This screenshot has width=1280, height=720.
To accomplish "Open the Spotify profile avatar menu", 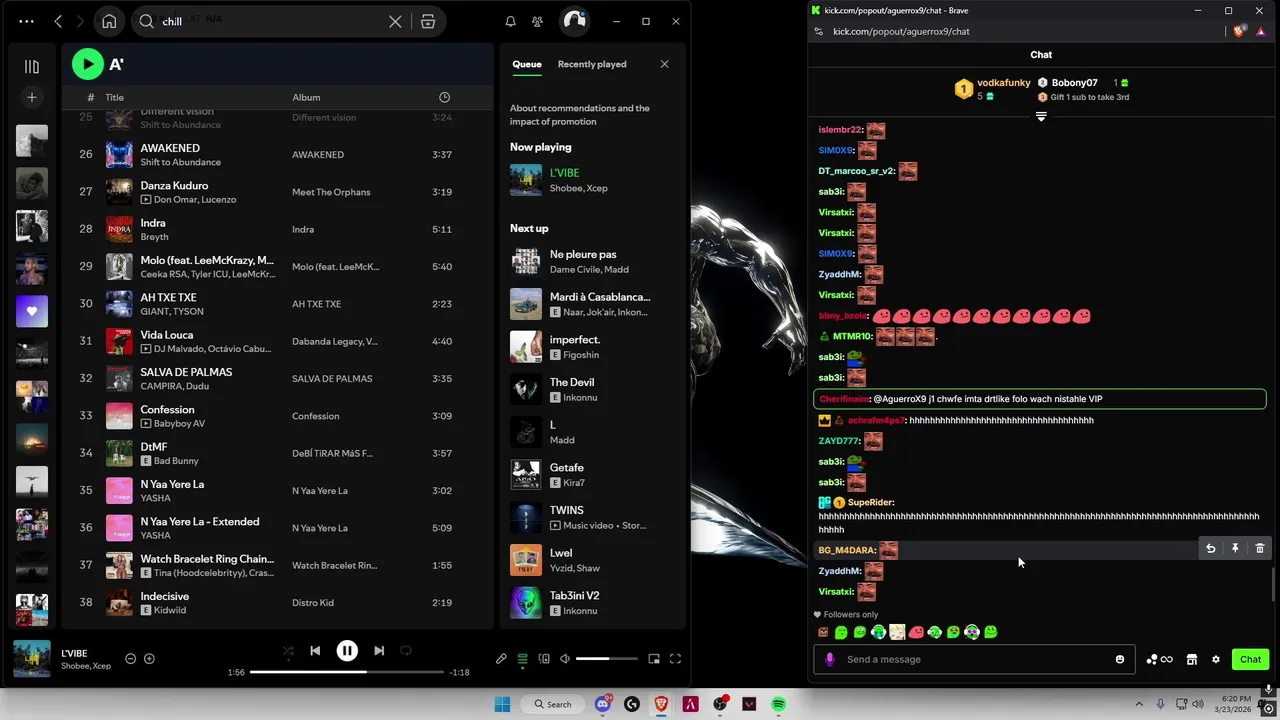I will click(x=574, y=21).
